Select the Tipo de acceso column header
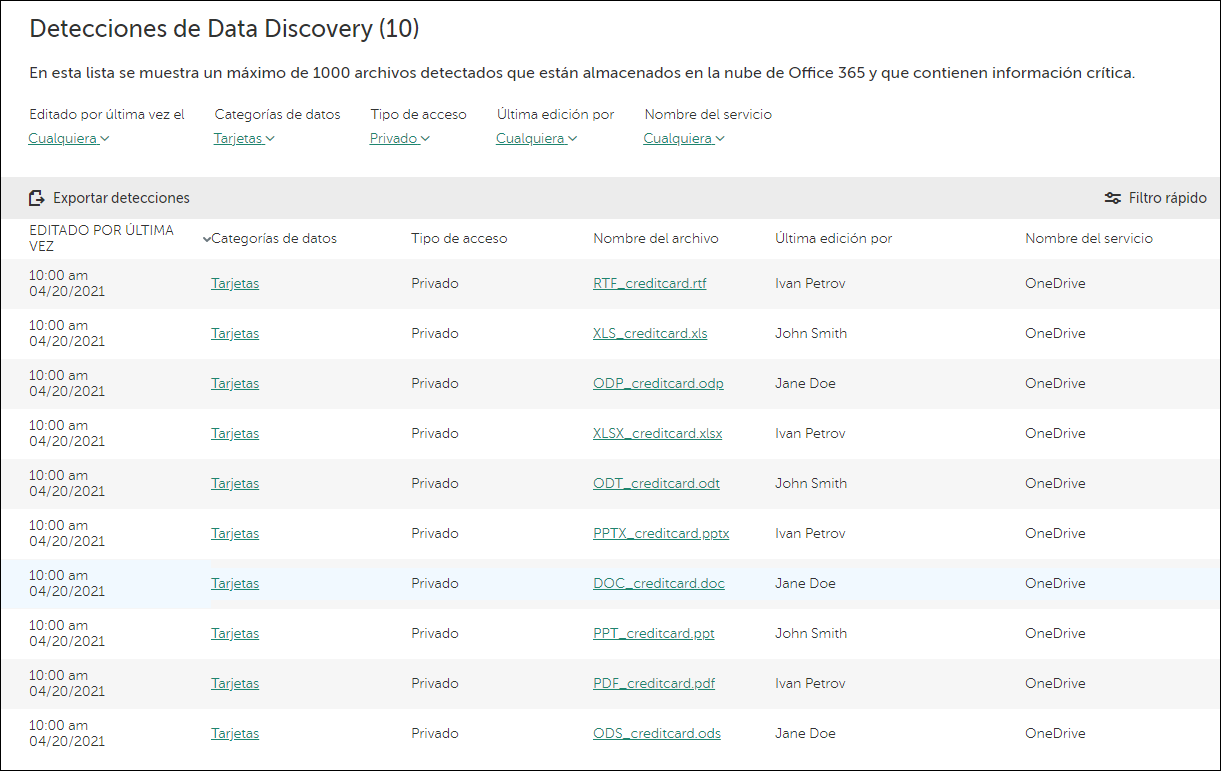This screenshot has height=771, width=1221. click(x=459, y=239)
